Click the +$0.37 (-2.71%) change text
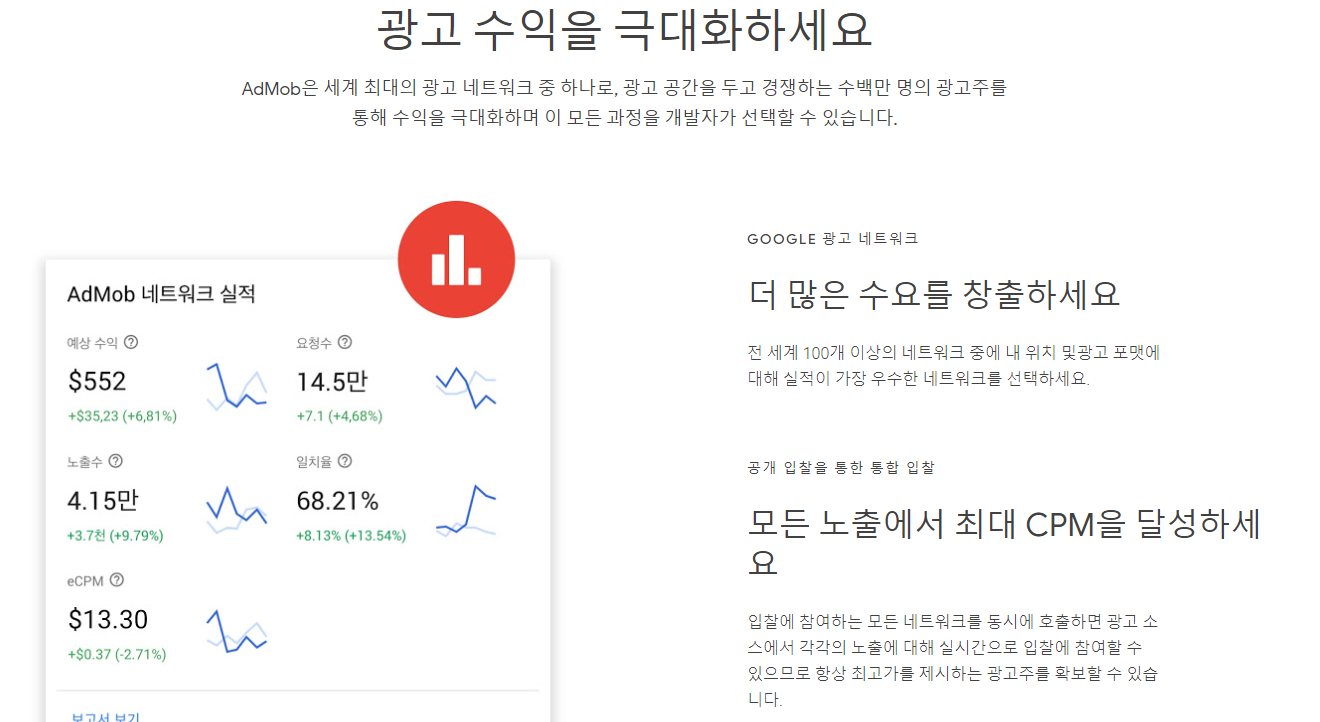The height and width of the screenshot is (722, 1320). pyautogui.click(x=117, y=654)
